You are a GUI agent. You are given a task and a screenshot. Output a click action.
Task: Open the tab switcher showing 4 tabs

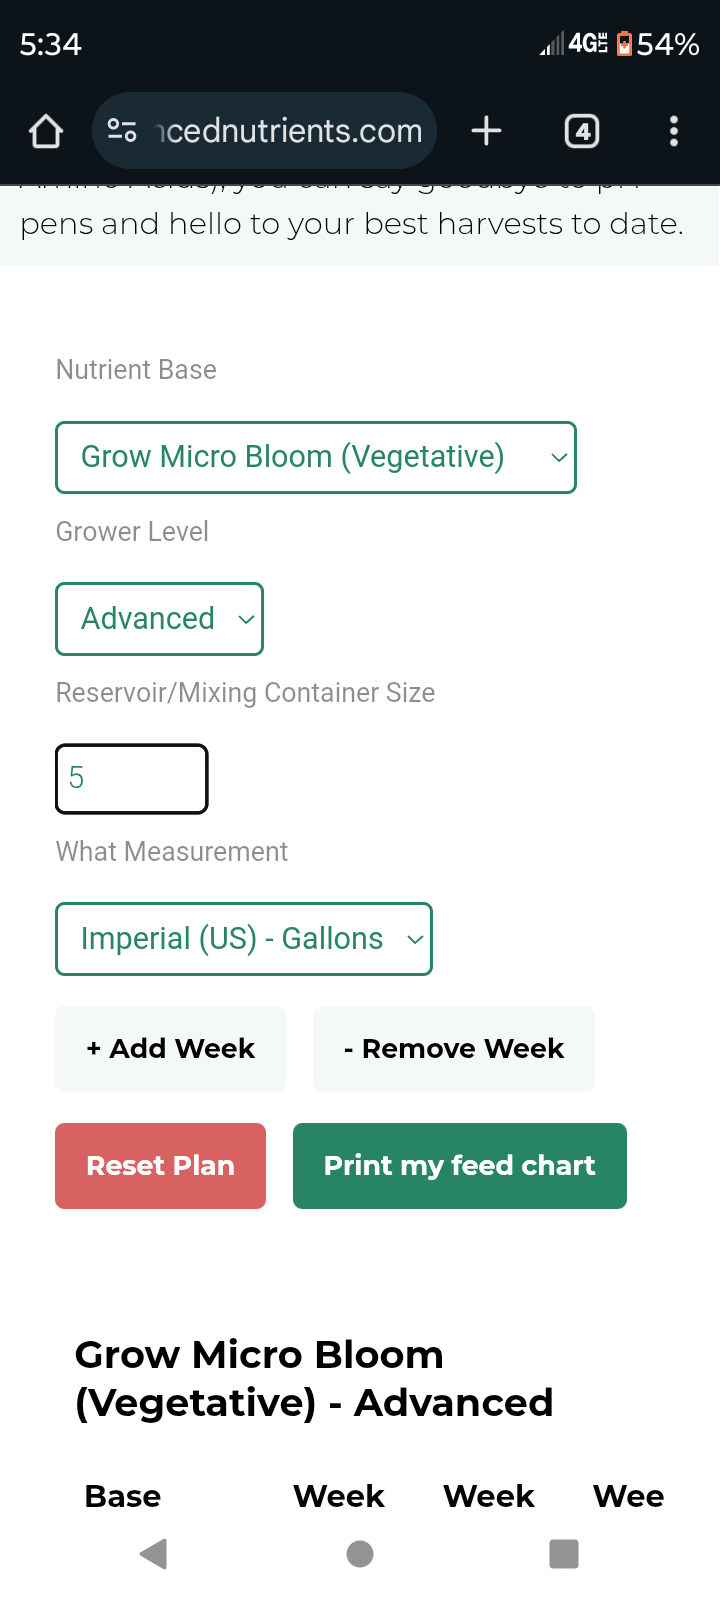[x=582, y=131]
